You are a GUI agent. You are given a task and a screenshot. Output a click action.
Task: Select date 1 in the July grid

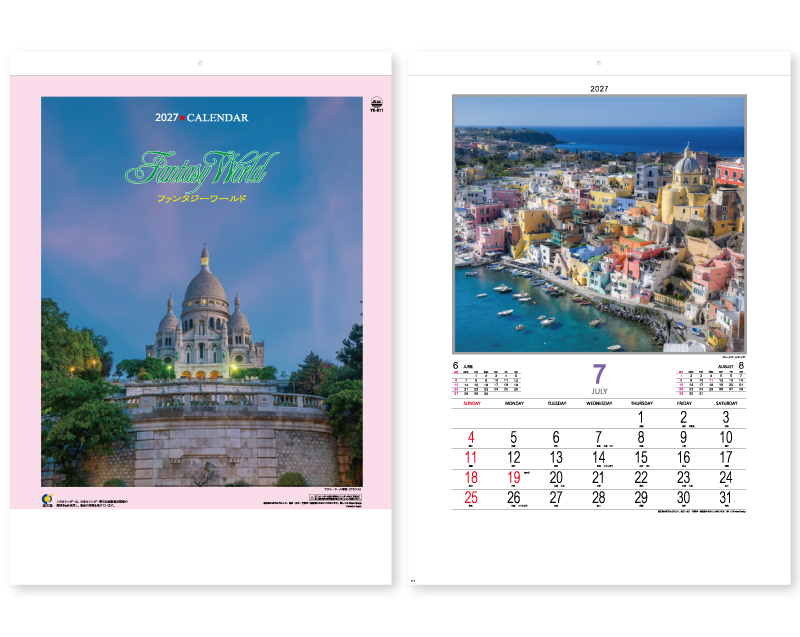tap(641, 418)
